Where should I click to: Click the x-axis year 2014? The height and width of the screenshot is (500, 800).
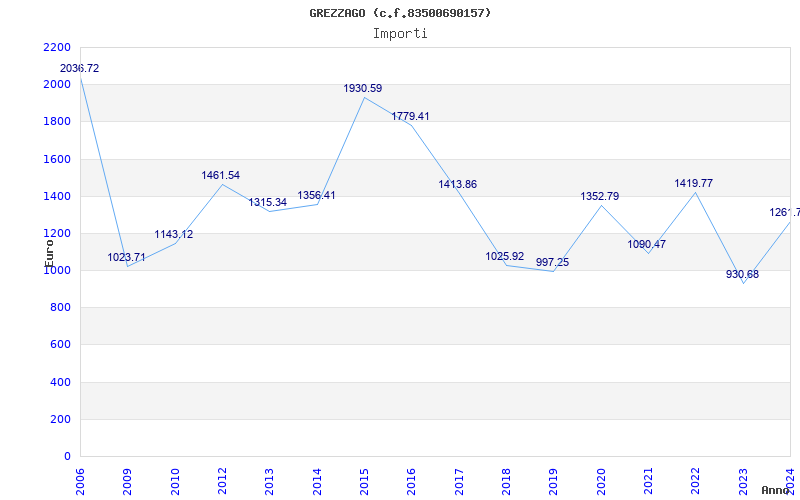pyautogui.click(x=317, y=482)
